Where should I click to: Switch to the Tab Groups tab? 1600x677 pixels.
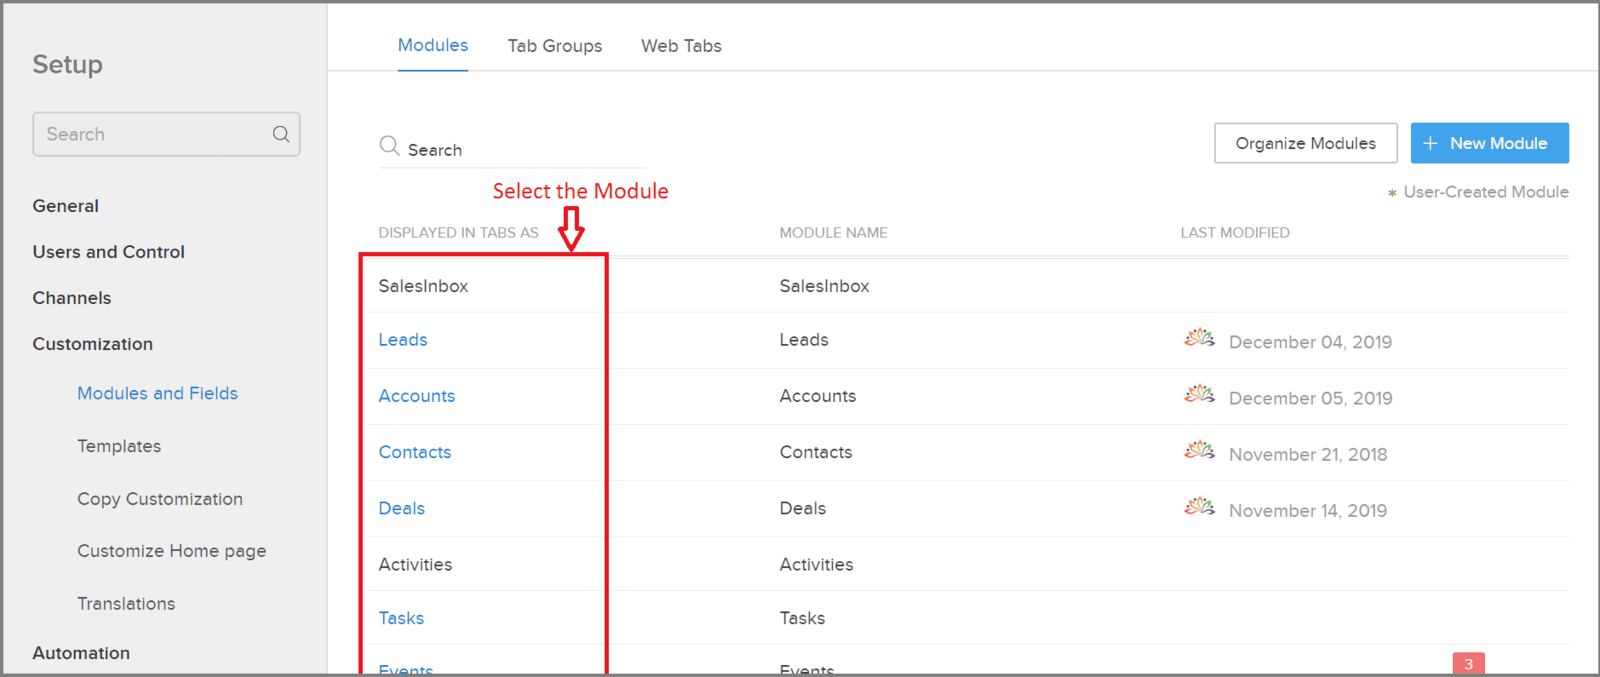pos(555,46)
